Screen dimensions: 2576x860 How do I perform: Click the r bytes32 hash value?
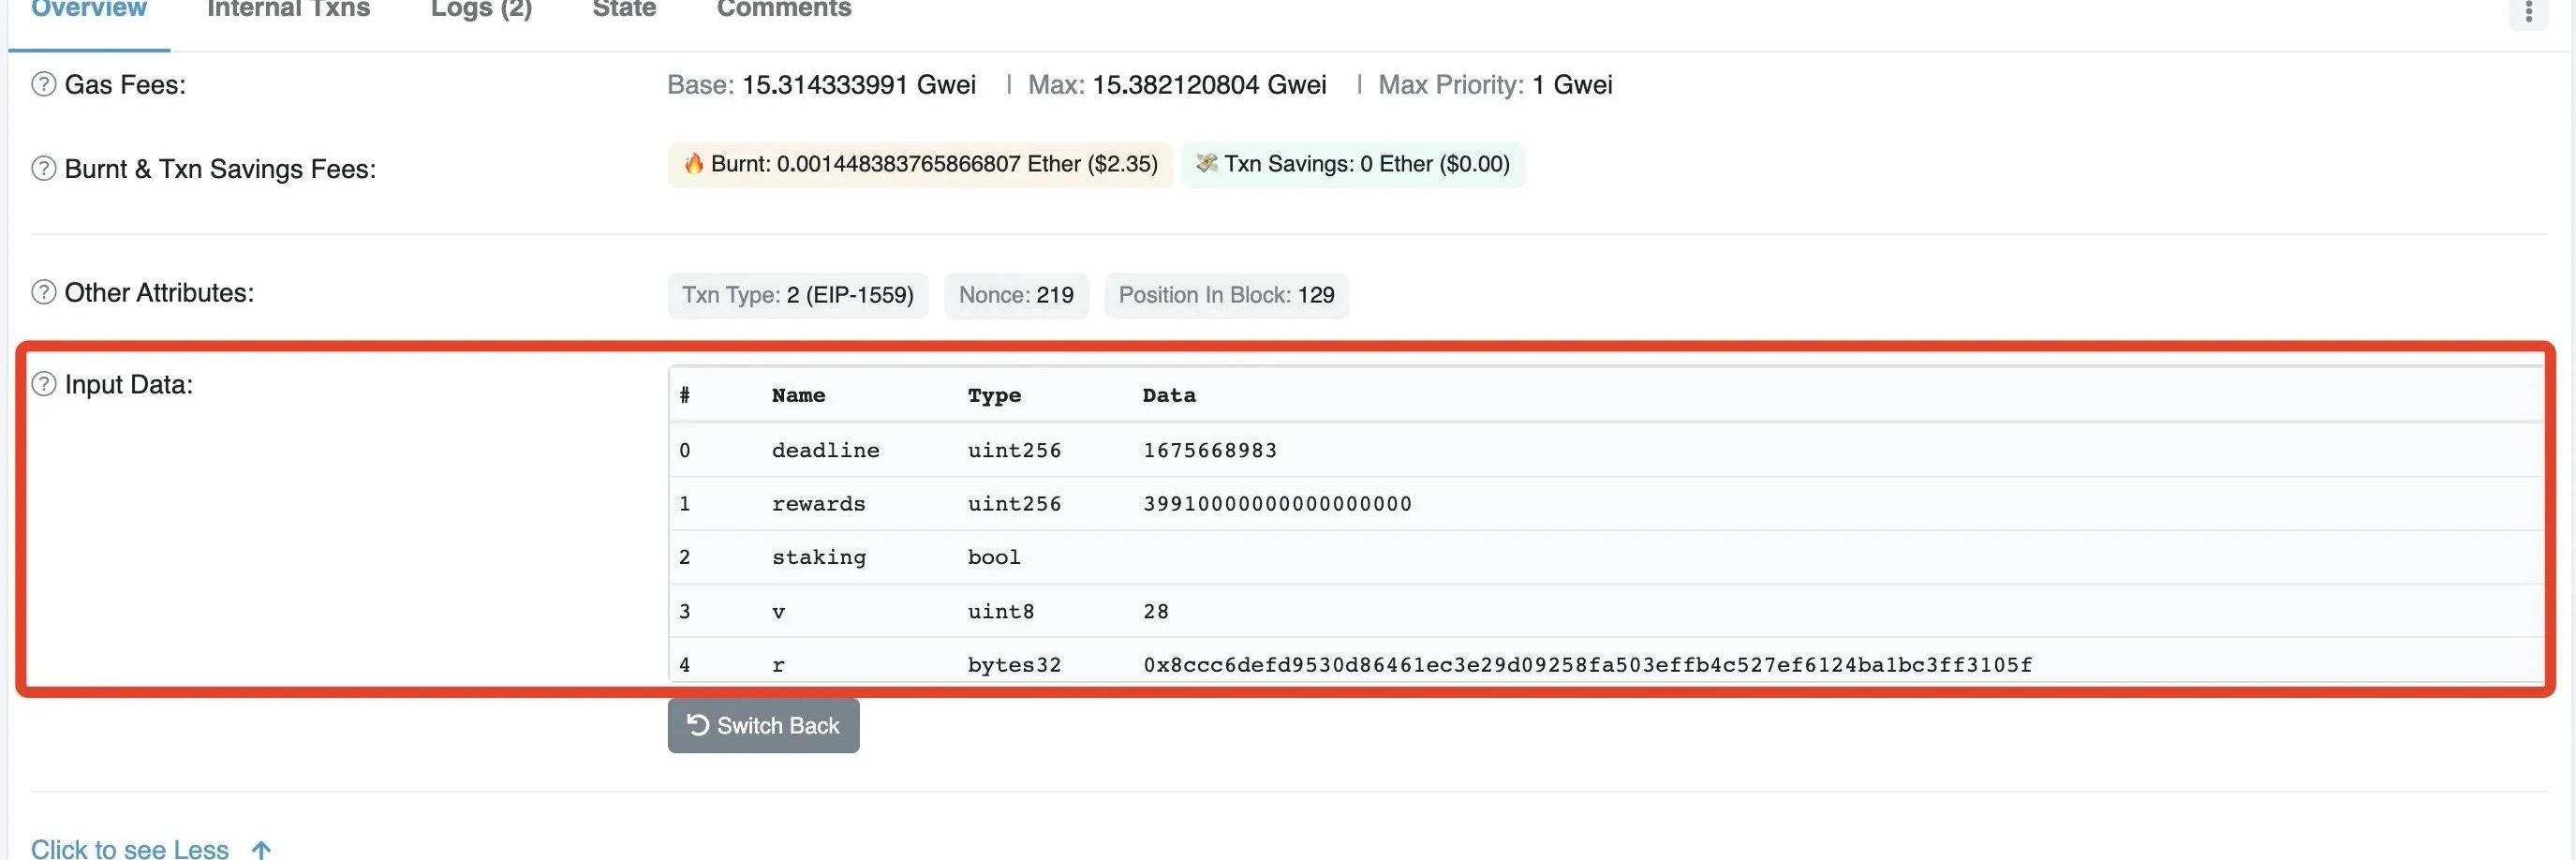click(x=1587, y=665)
